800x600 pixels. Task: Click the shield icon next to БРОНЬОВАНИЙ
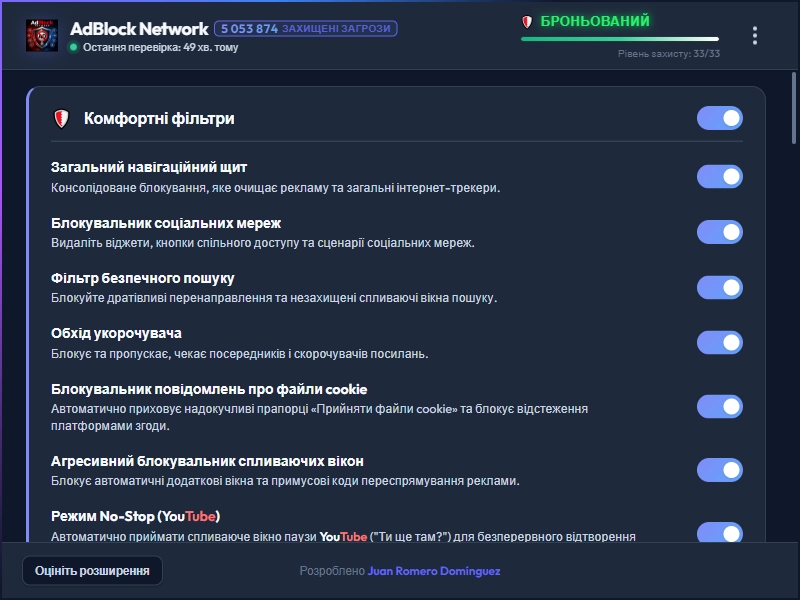[527, 21]
